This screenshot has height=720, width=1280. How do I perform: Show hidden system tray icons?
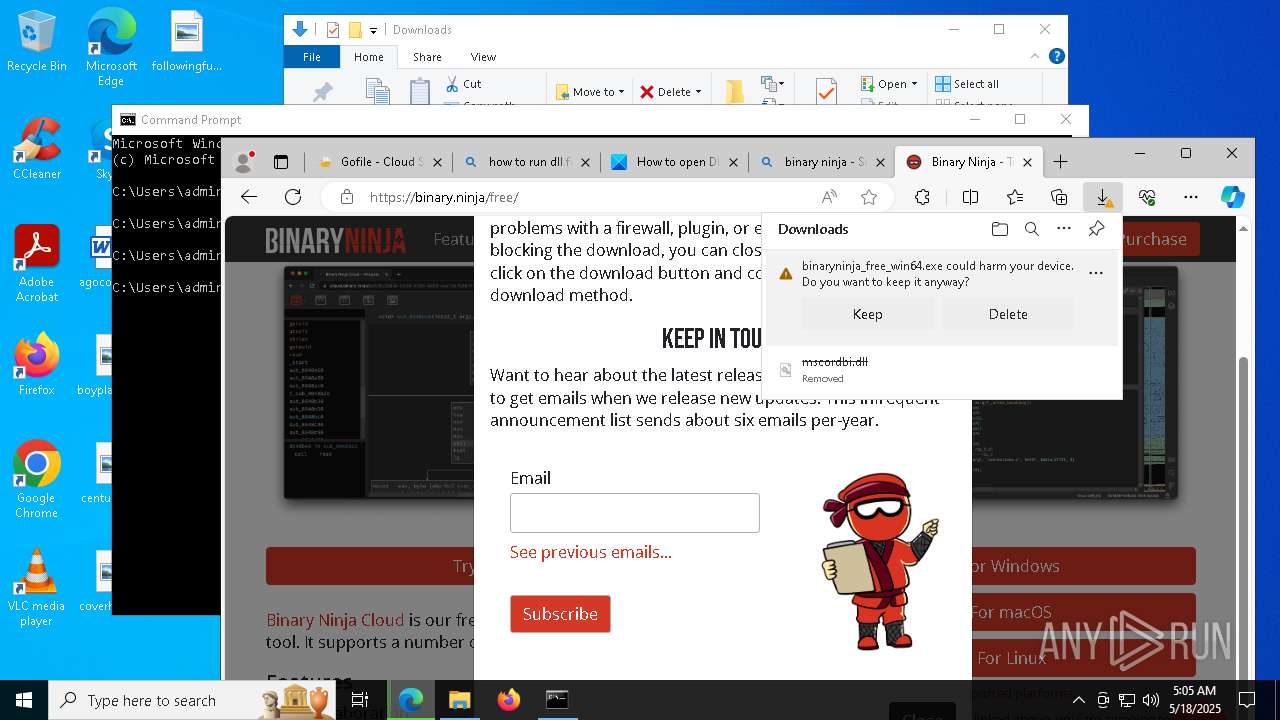point(1078,700)
